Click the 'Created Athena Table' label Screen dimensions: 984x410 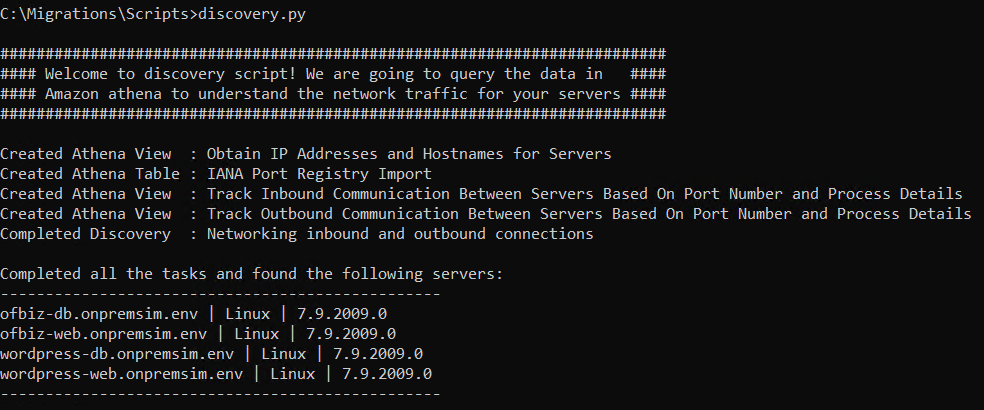pyautogui.click(x=90, y=174)
